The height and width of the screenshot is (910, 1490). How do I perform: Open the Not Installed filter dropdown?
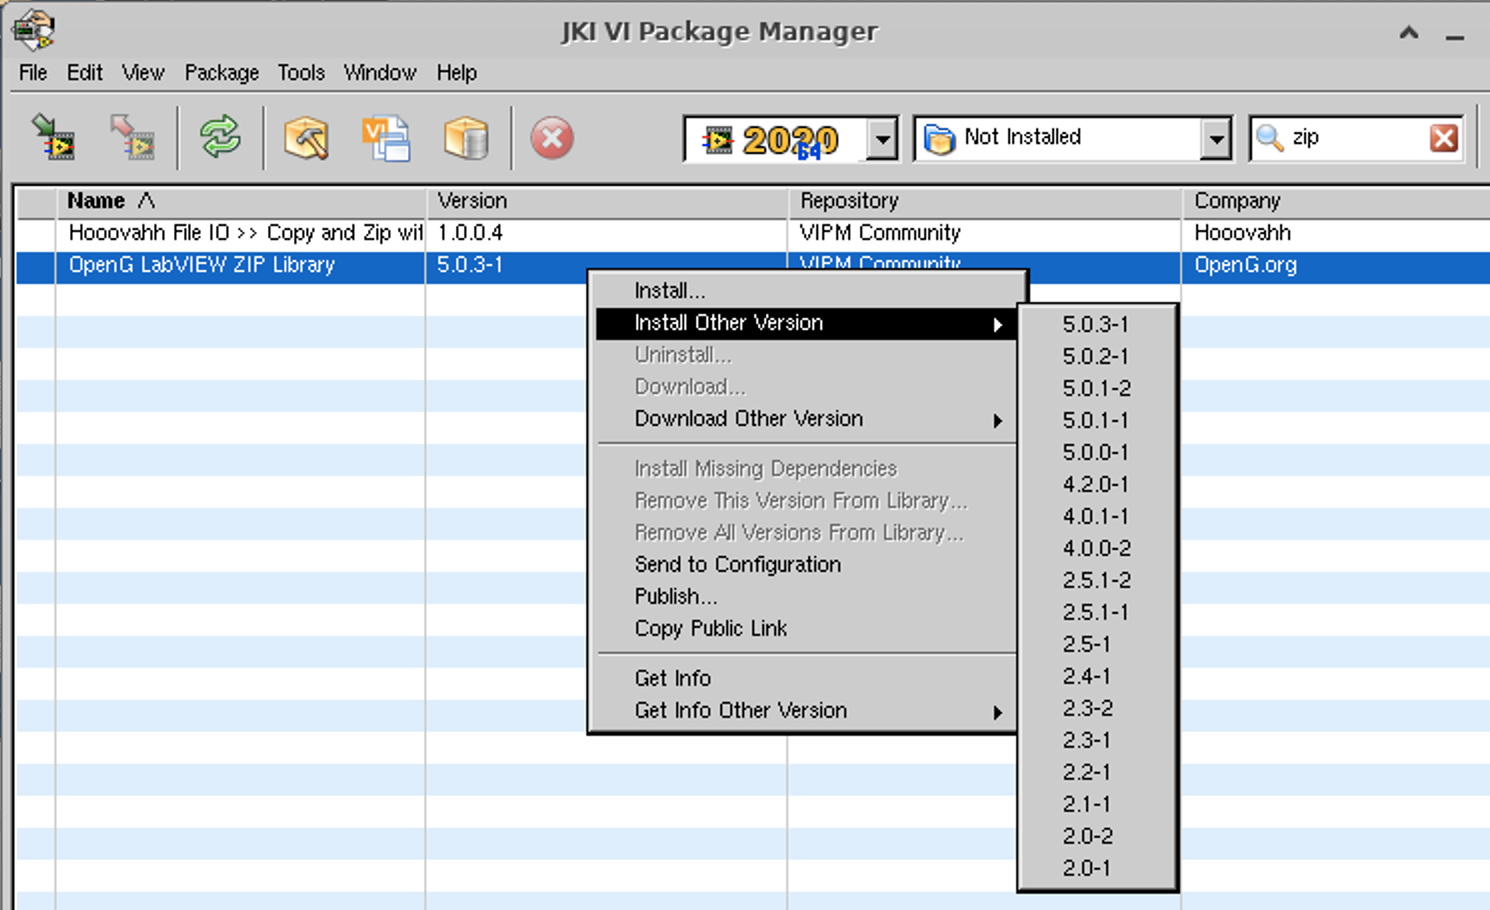pyautogui.click(x=1216, y=139)
